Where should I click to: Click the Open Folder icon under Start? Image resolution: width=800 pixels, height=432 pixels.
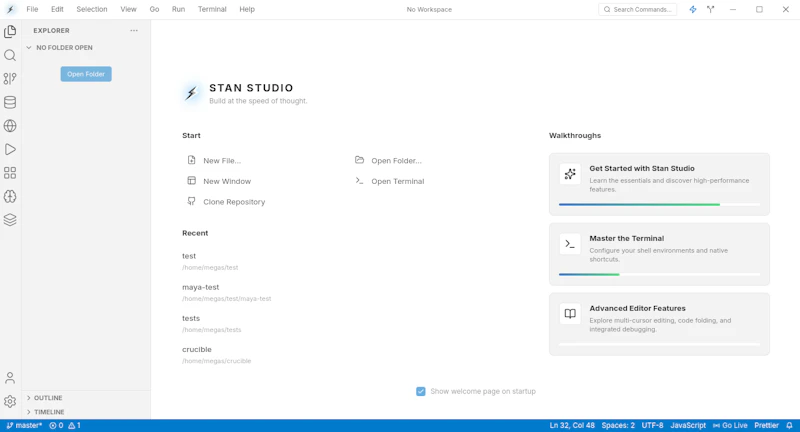(360, 160)
